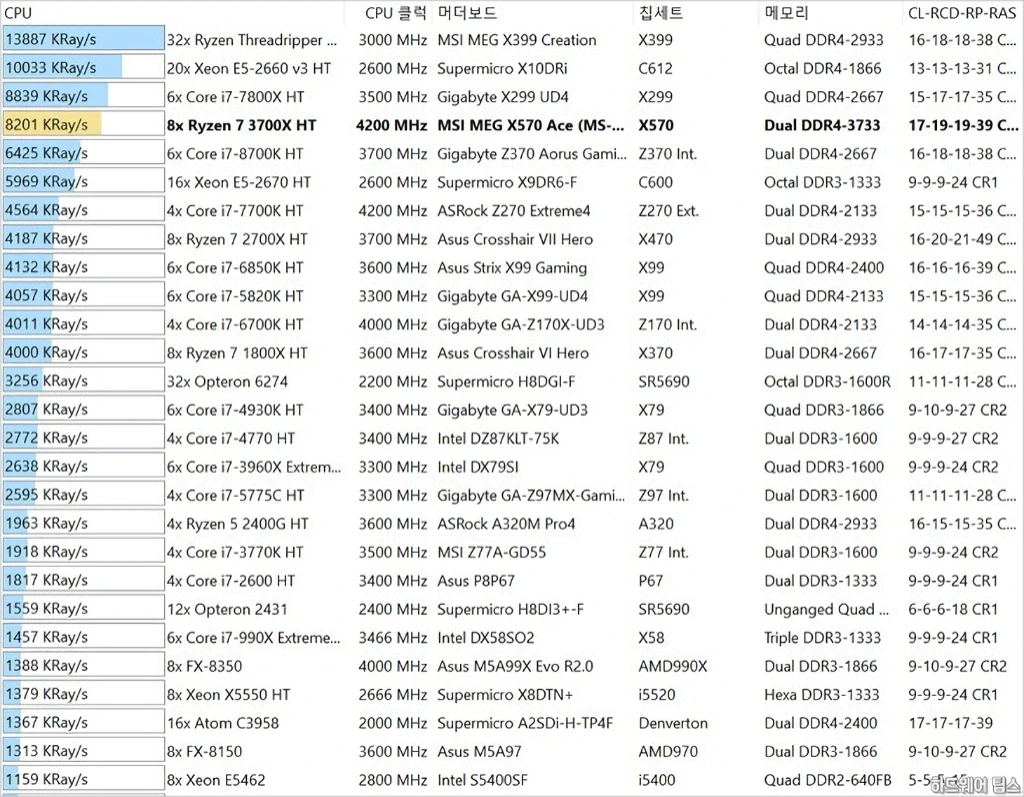The height and width of the screenshot is (797, 1024).
Task: Select 6x Core i7-6850K HT
Action: tap(235, 268)
